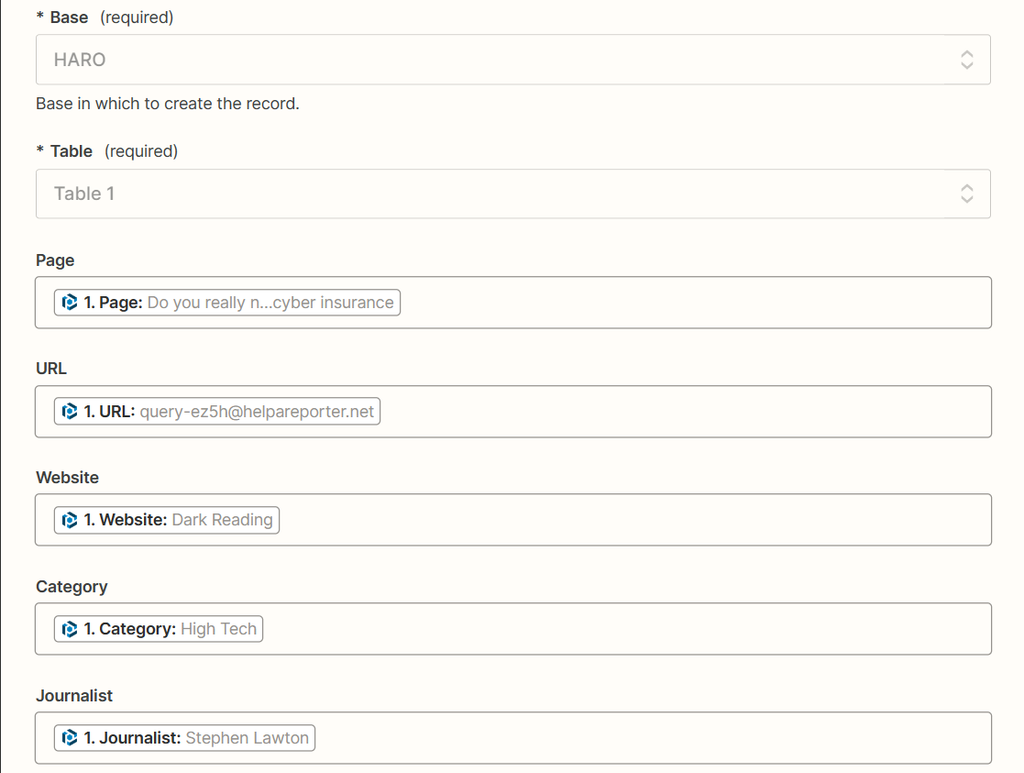Click the Table dropdown chevron icon
The width and height of the screenshot is (1024, 773).
pyautogui.click(x=967, y=193)
